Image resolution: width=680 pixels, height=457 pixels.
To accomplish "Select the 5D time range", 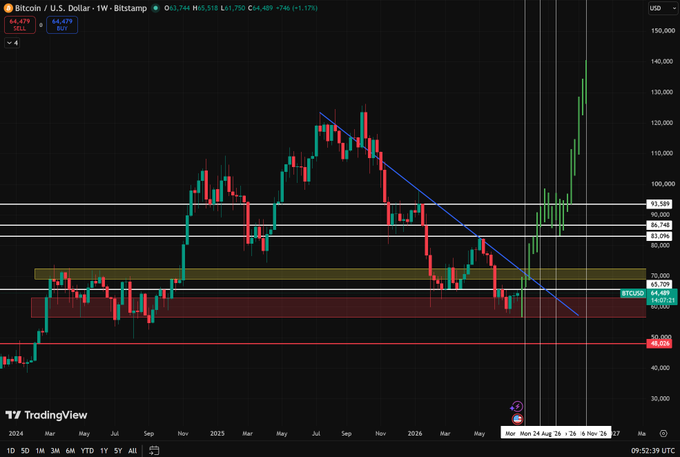I will pos(25,450).
